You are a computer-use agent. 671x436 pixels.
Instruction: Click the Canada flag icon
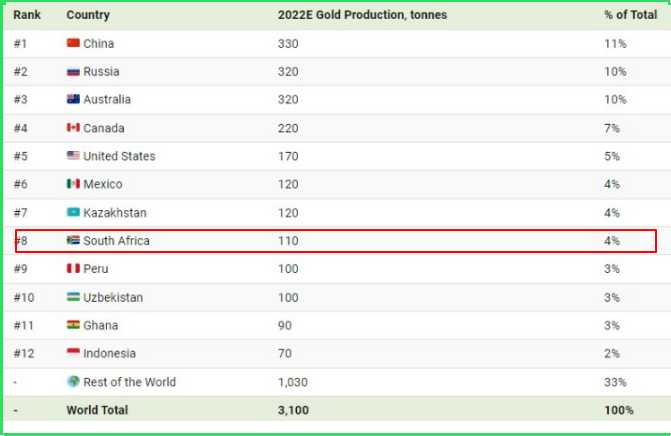[73, 128]
